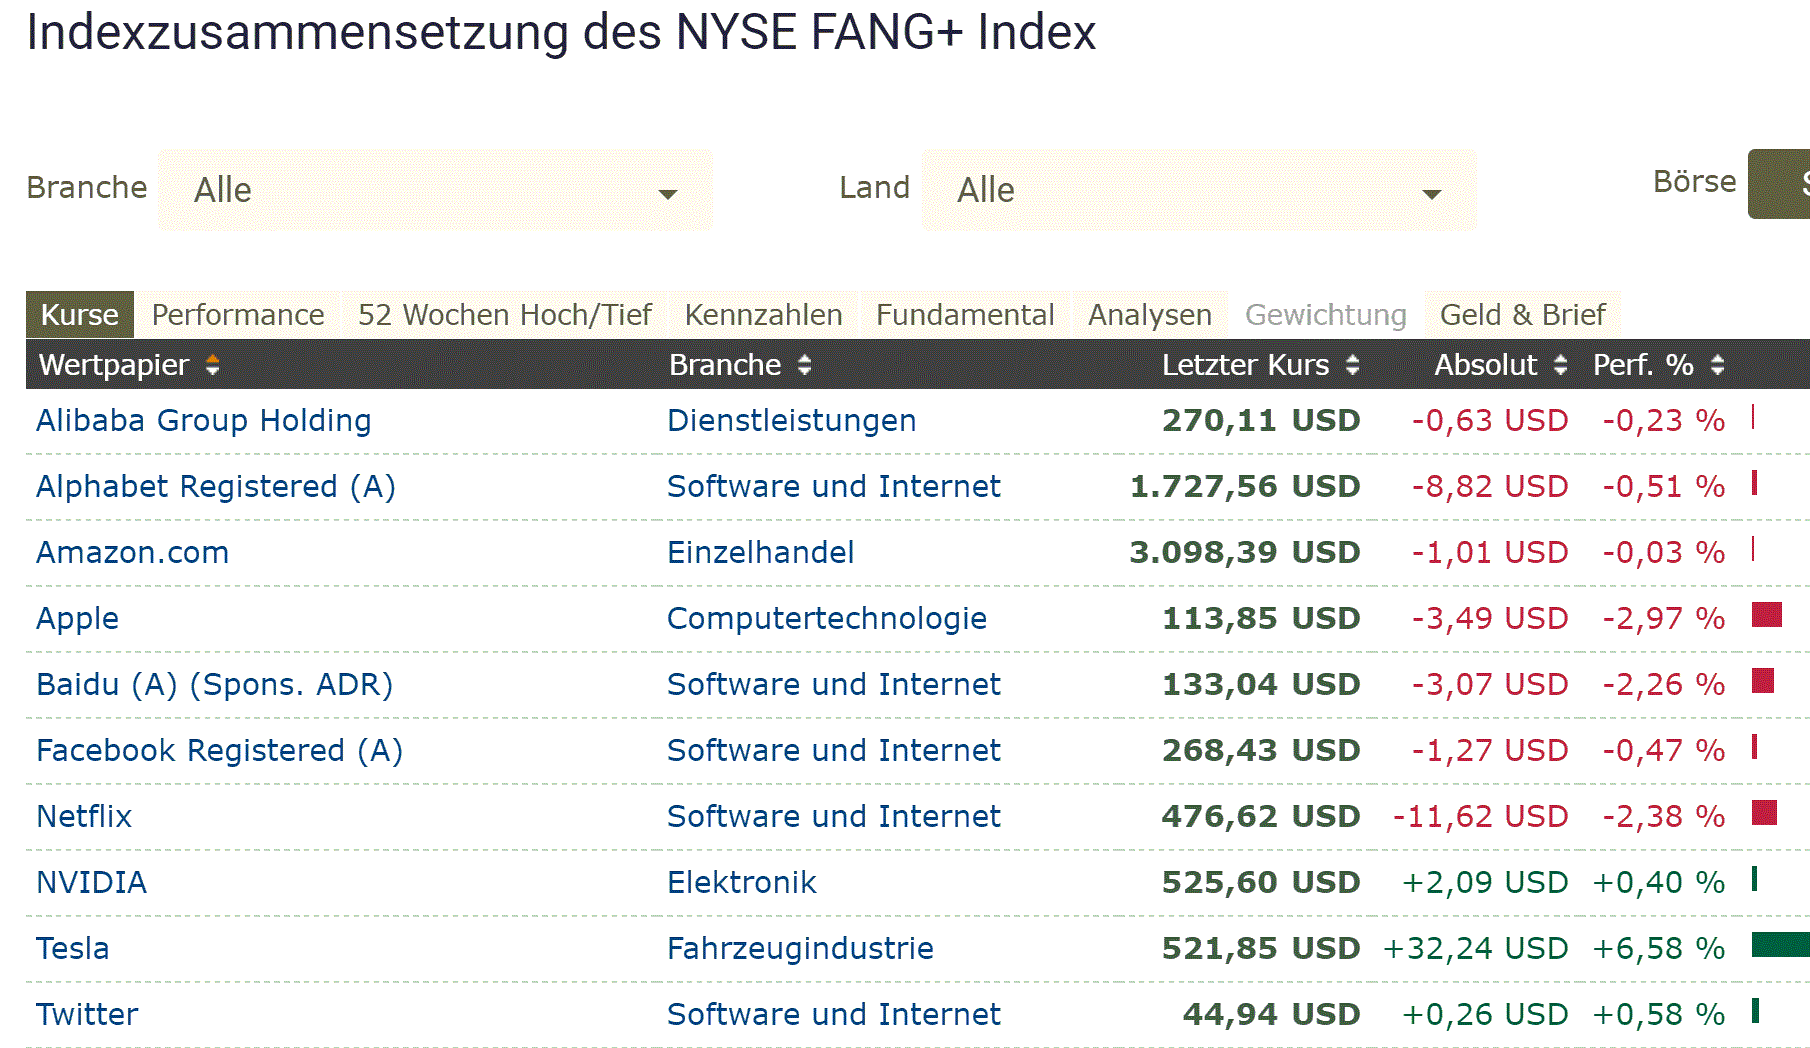
Task: Open the Fahrzeugindustrie sector link
Action: [800, 949]
